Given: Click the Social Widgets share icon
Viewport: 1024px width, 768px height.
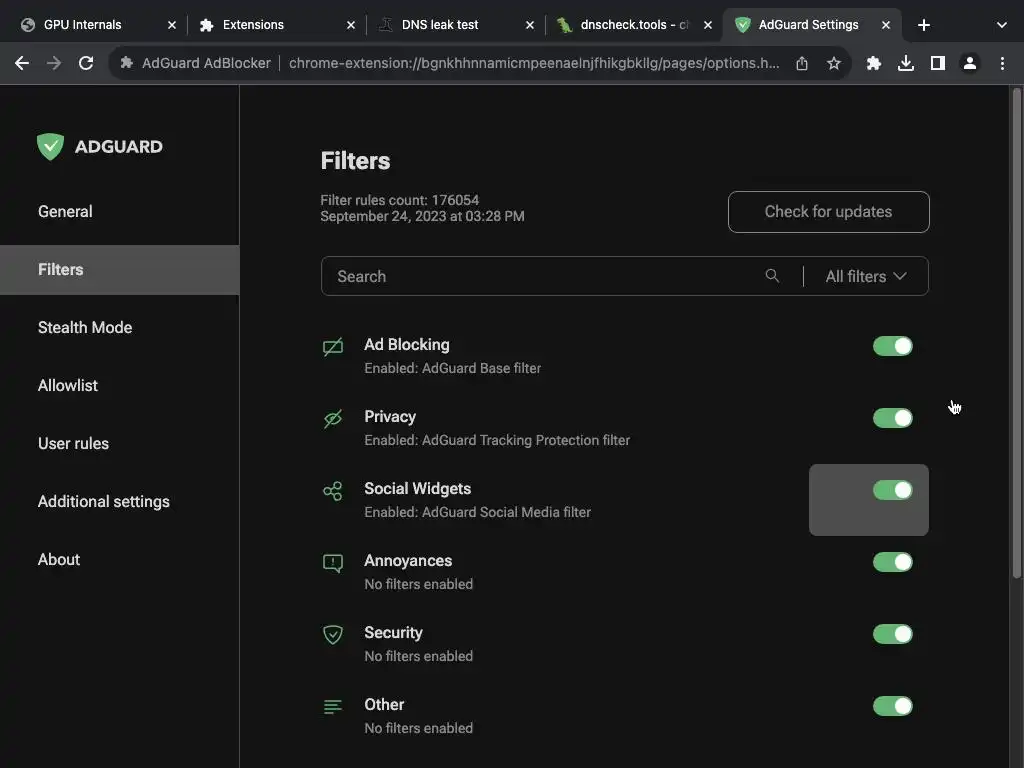Looking at the screenshot, I should pos(333,491).
